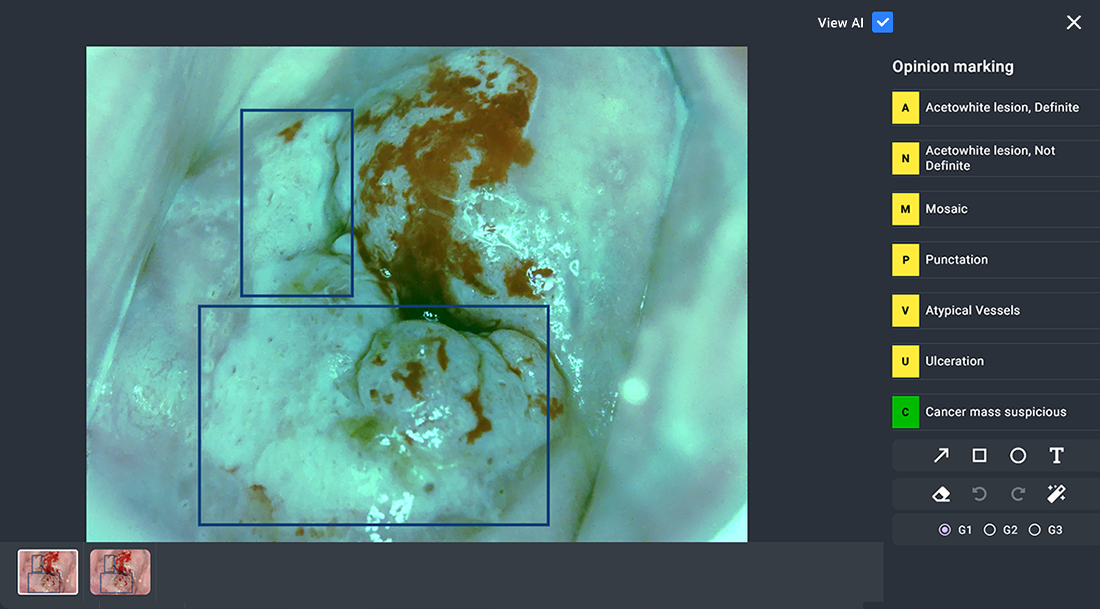Pick the yellow P Punctation swatch

[905, 260]
